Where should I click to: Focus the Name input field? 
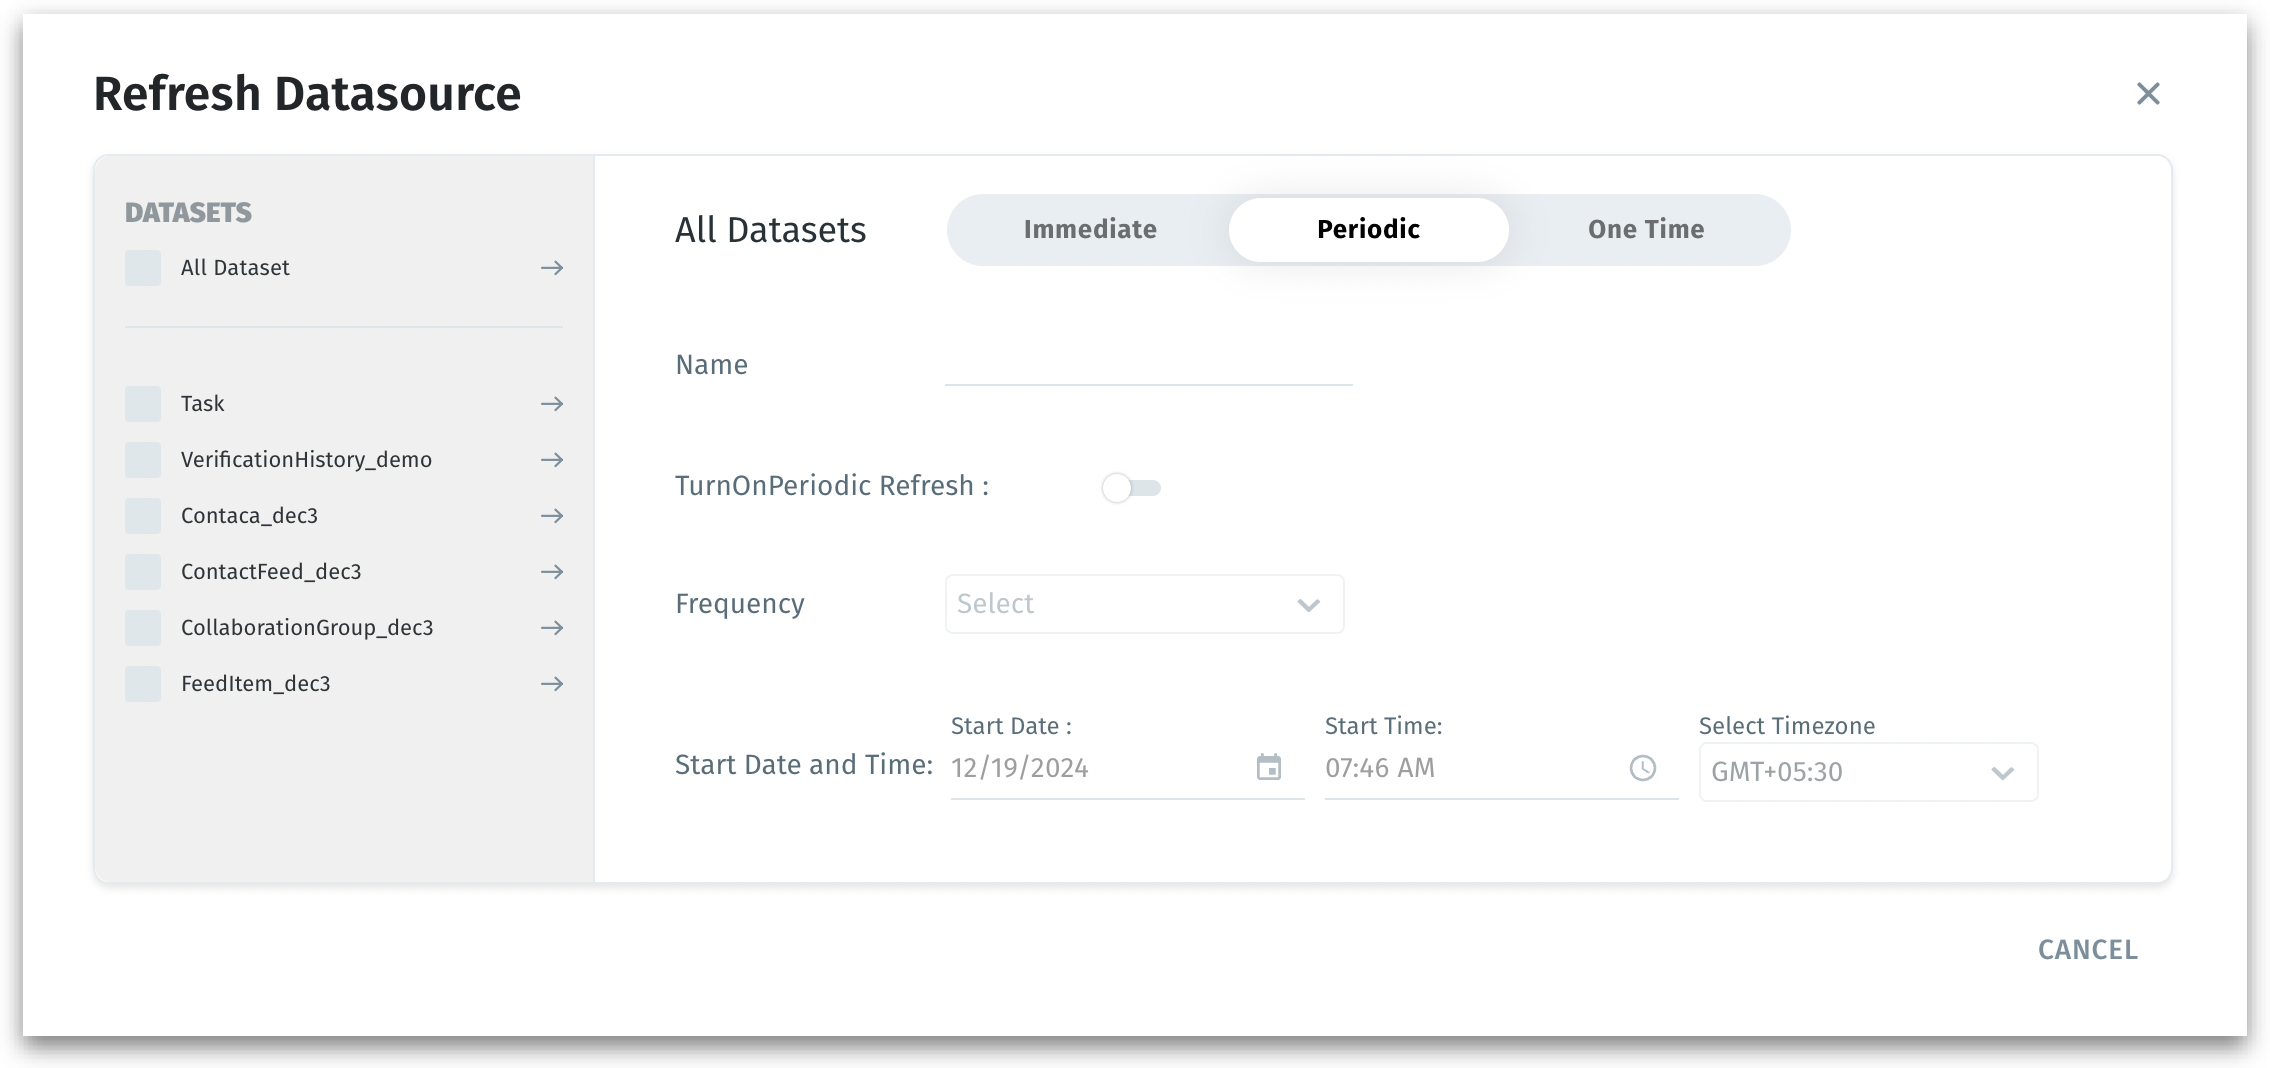click(x=1148, y=366)
